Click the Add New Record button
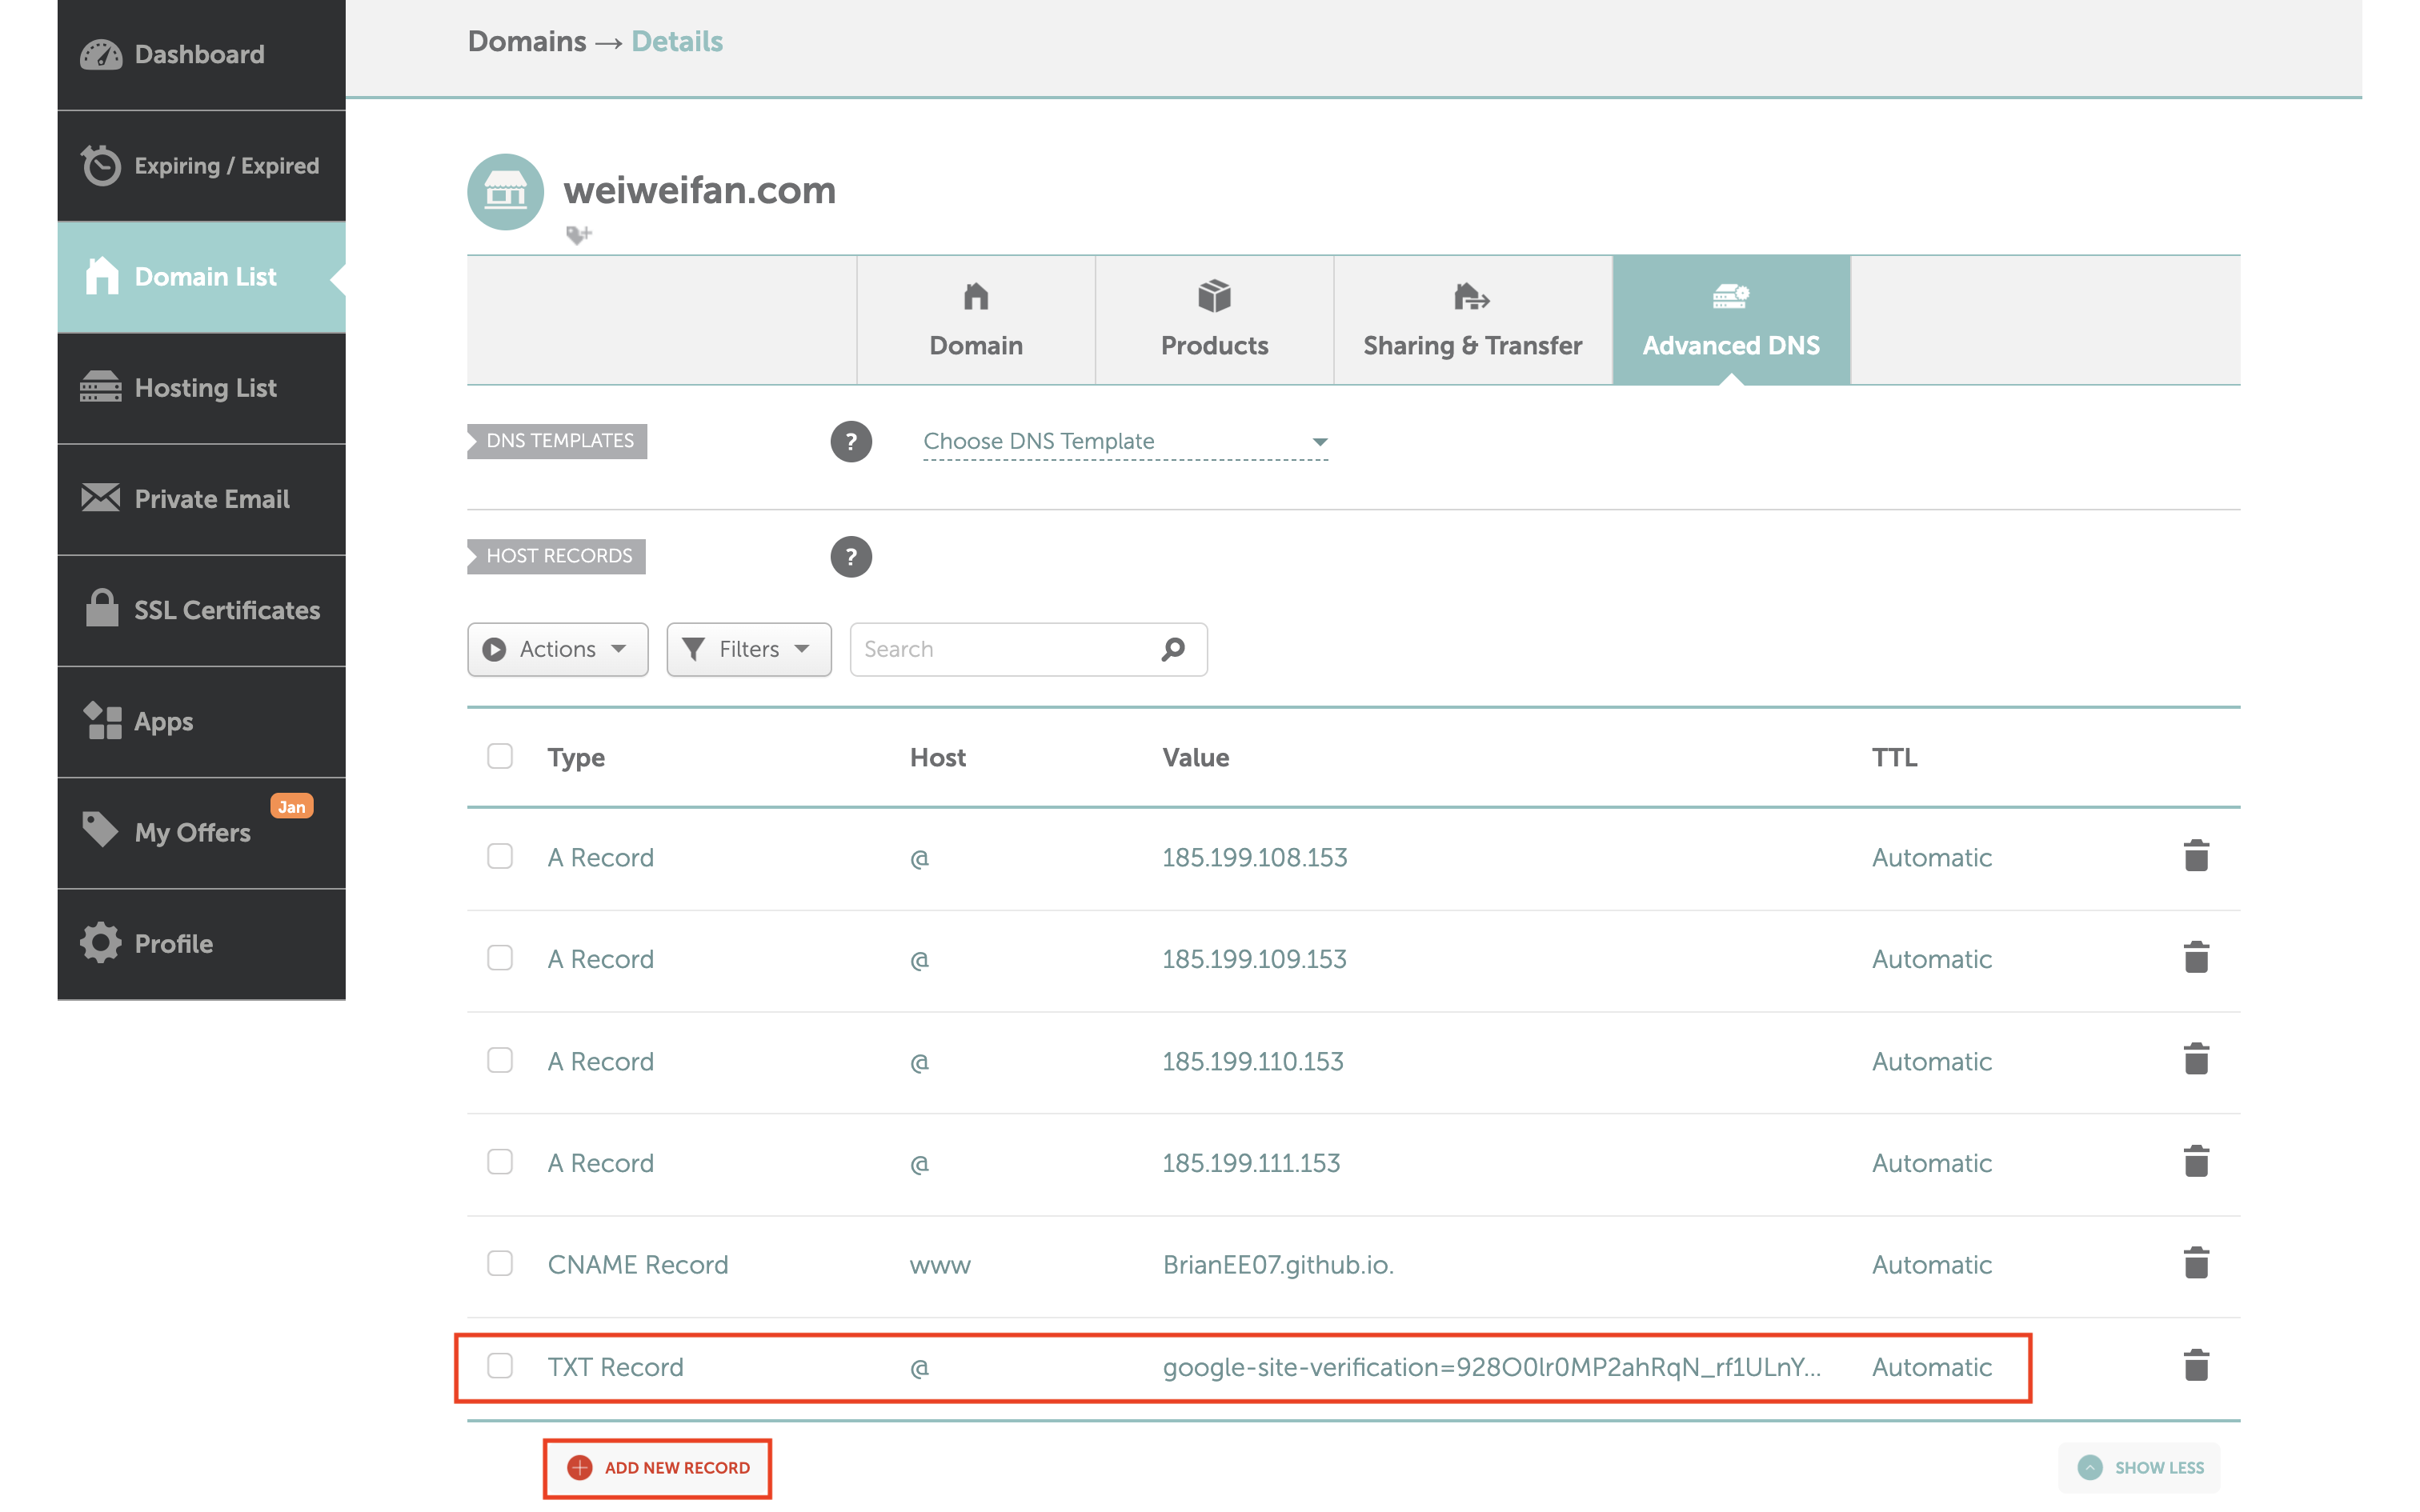2420x1512 pixels. [657, 1468]
